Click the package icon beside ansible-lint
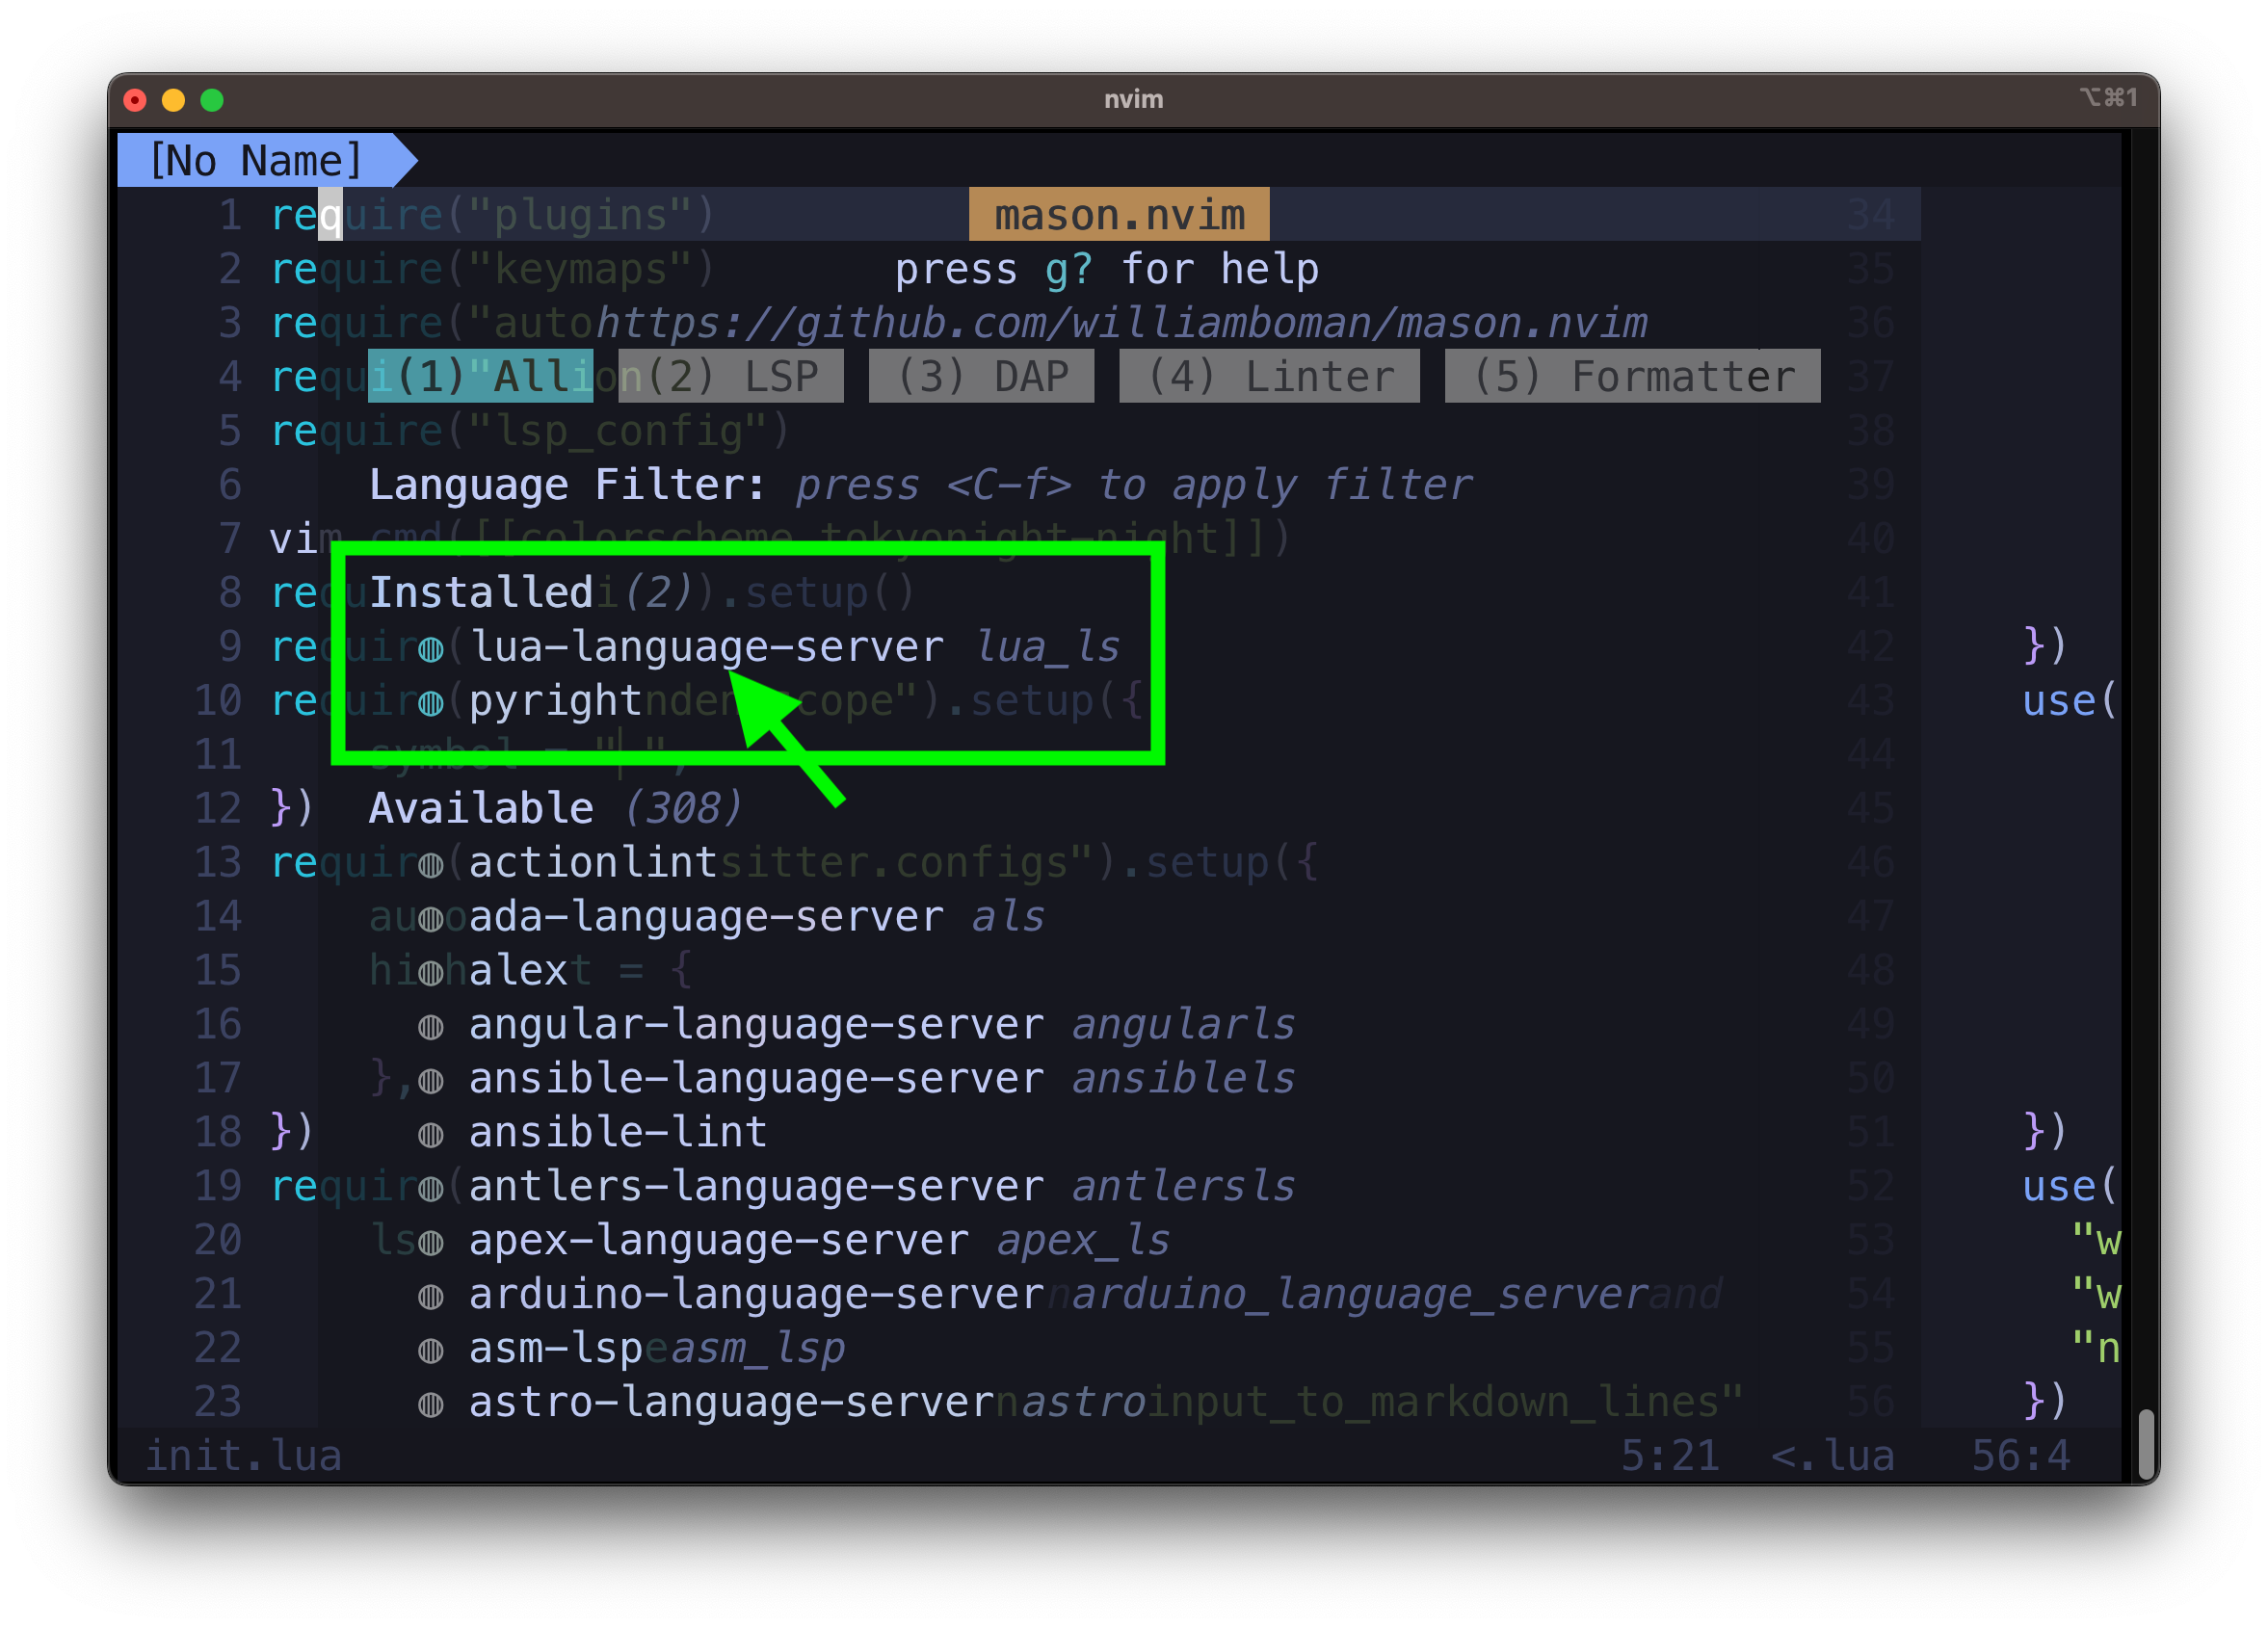2268x1628 pixels. (x=431, y=1135)
